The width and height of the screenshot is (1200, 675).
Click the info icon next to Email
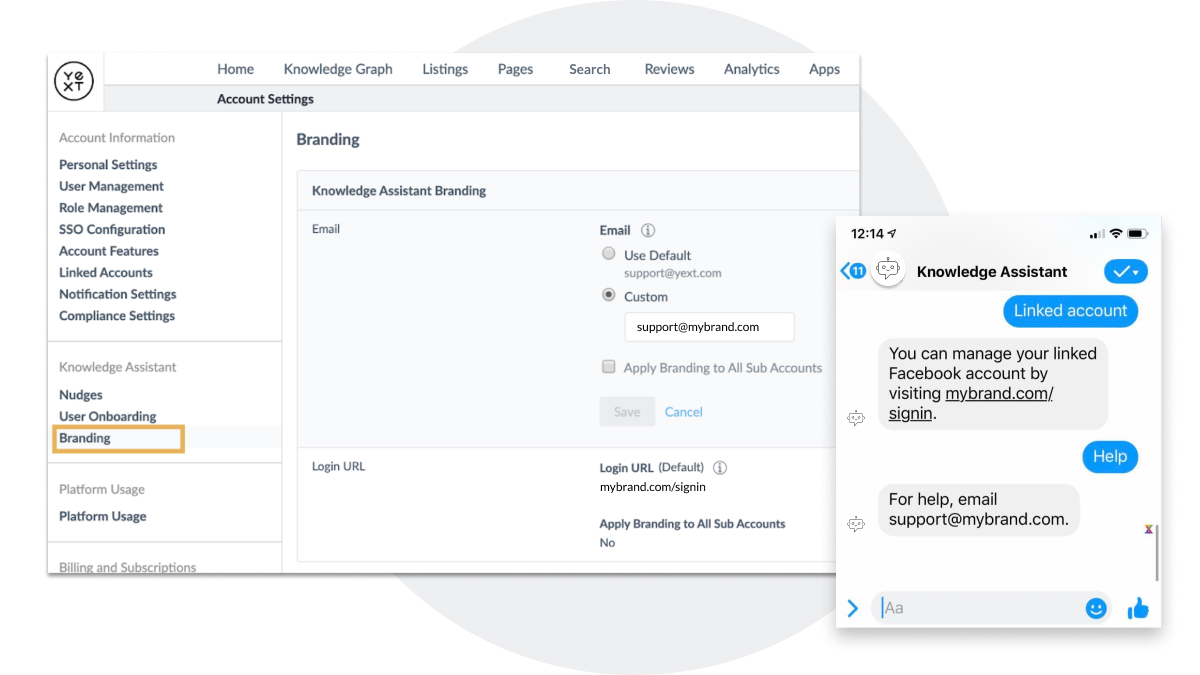tap(648, 230)
